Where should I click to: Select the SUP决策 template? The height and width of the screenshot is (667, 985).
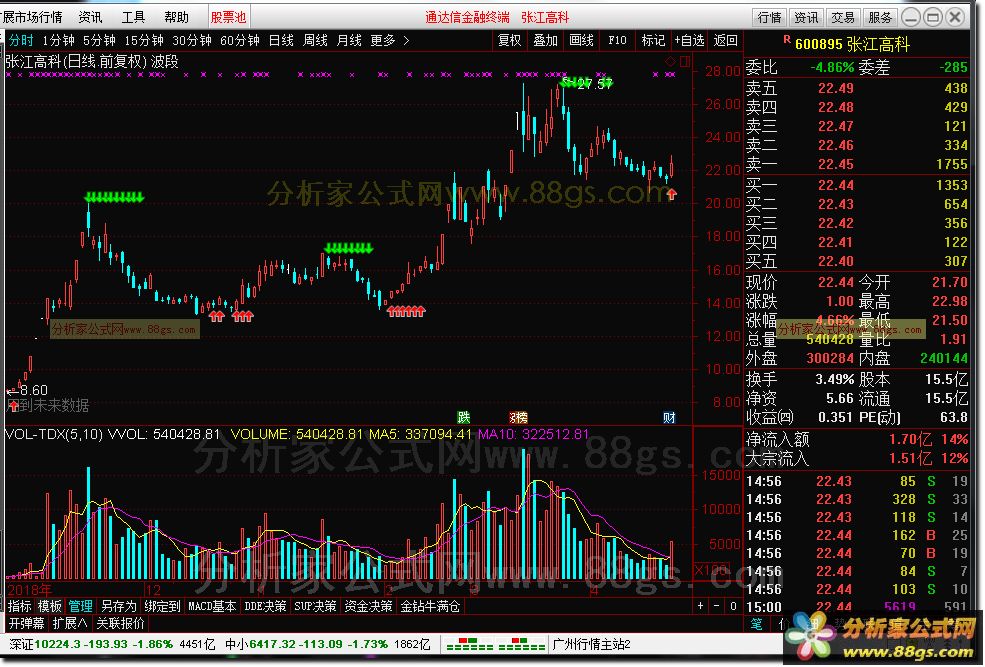[315, 606]
